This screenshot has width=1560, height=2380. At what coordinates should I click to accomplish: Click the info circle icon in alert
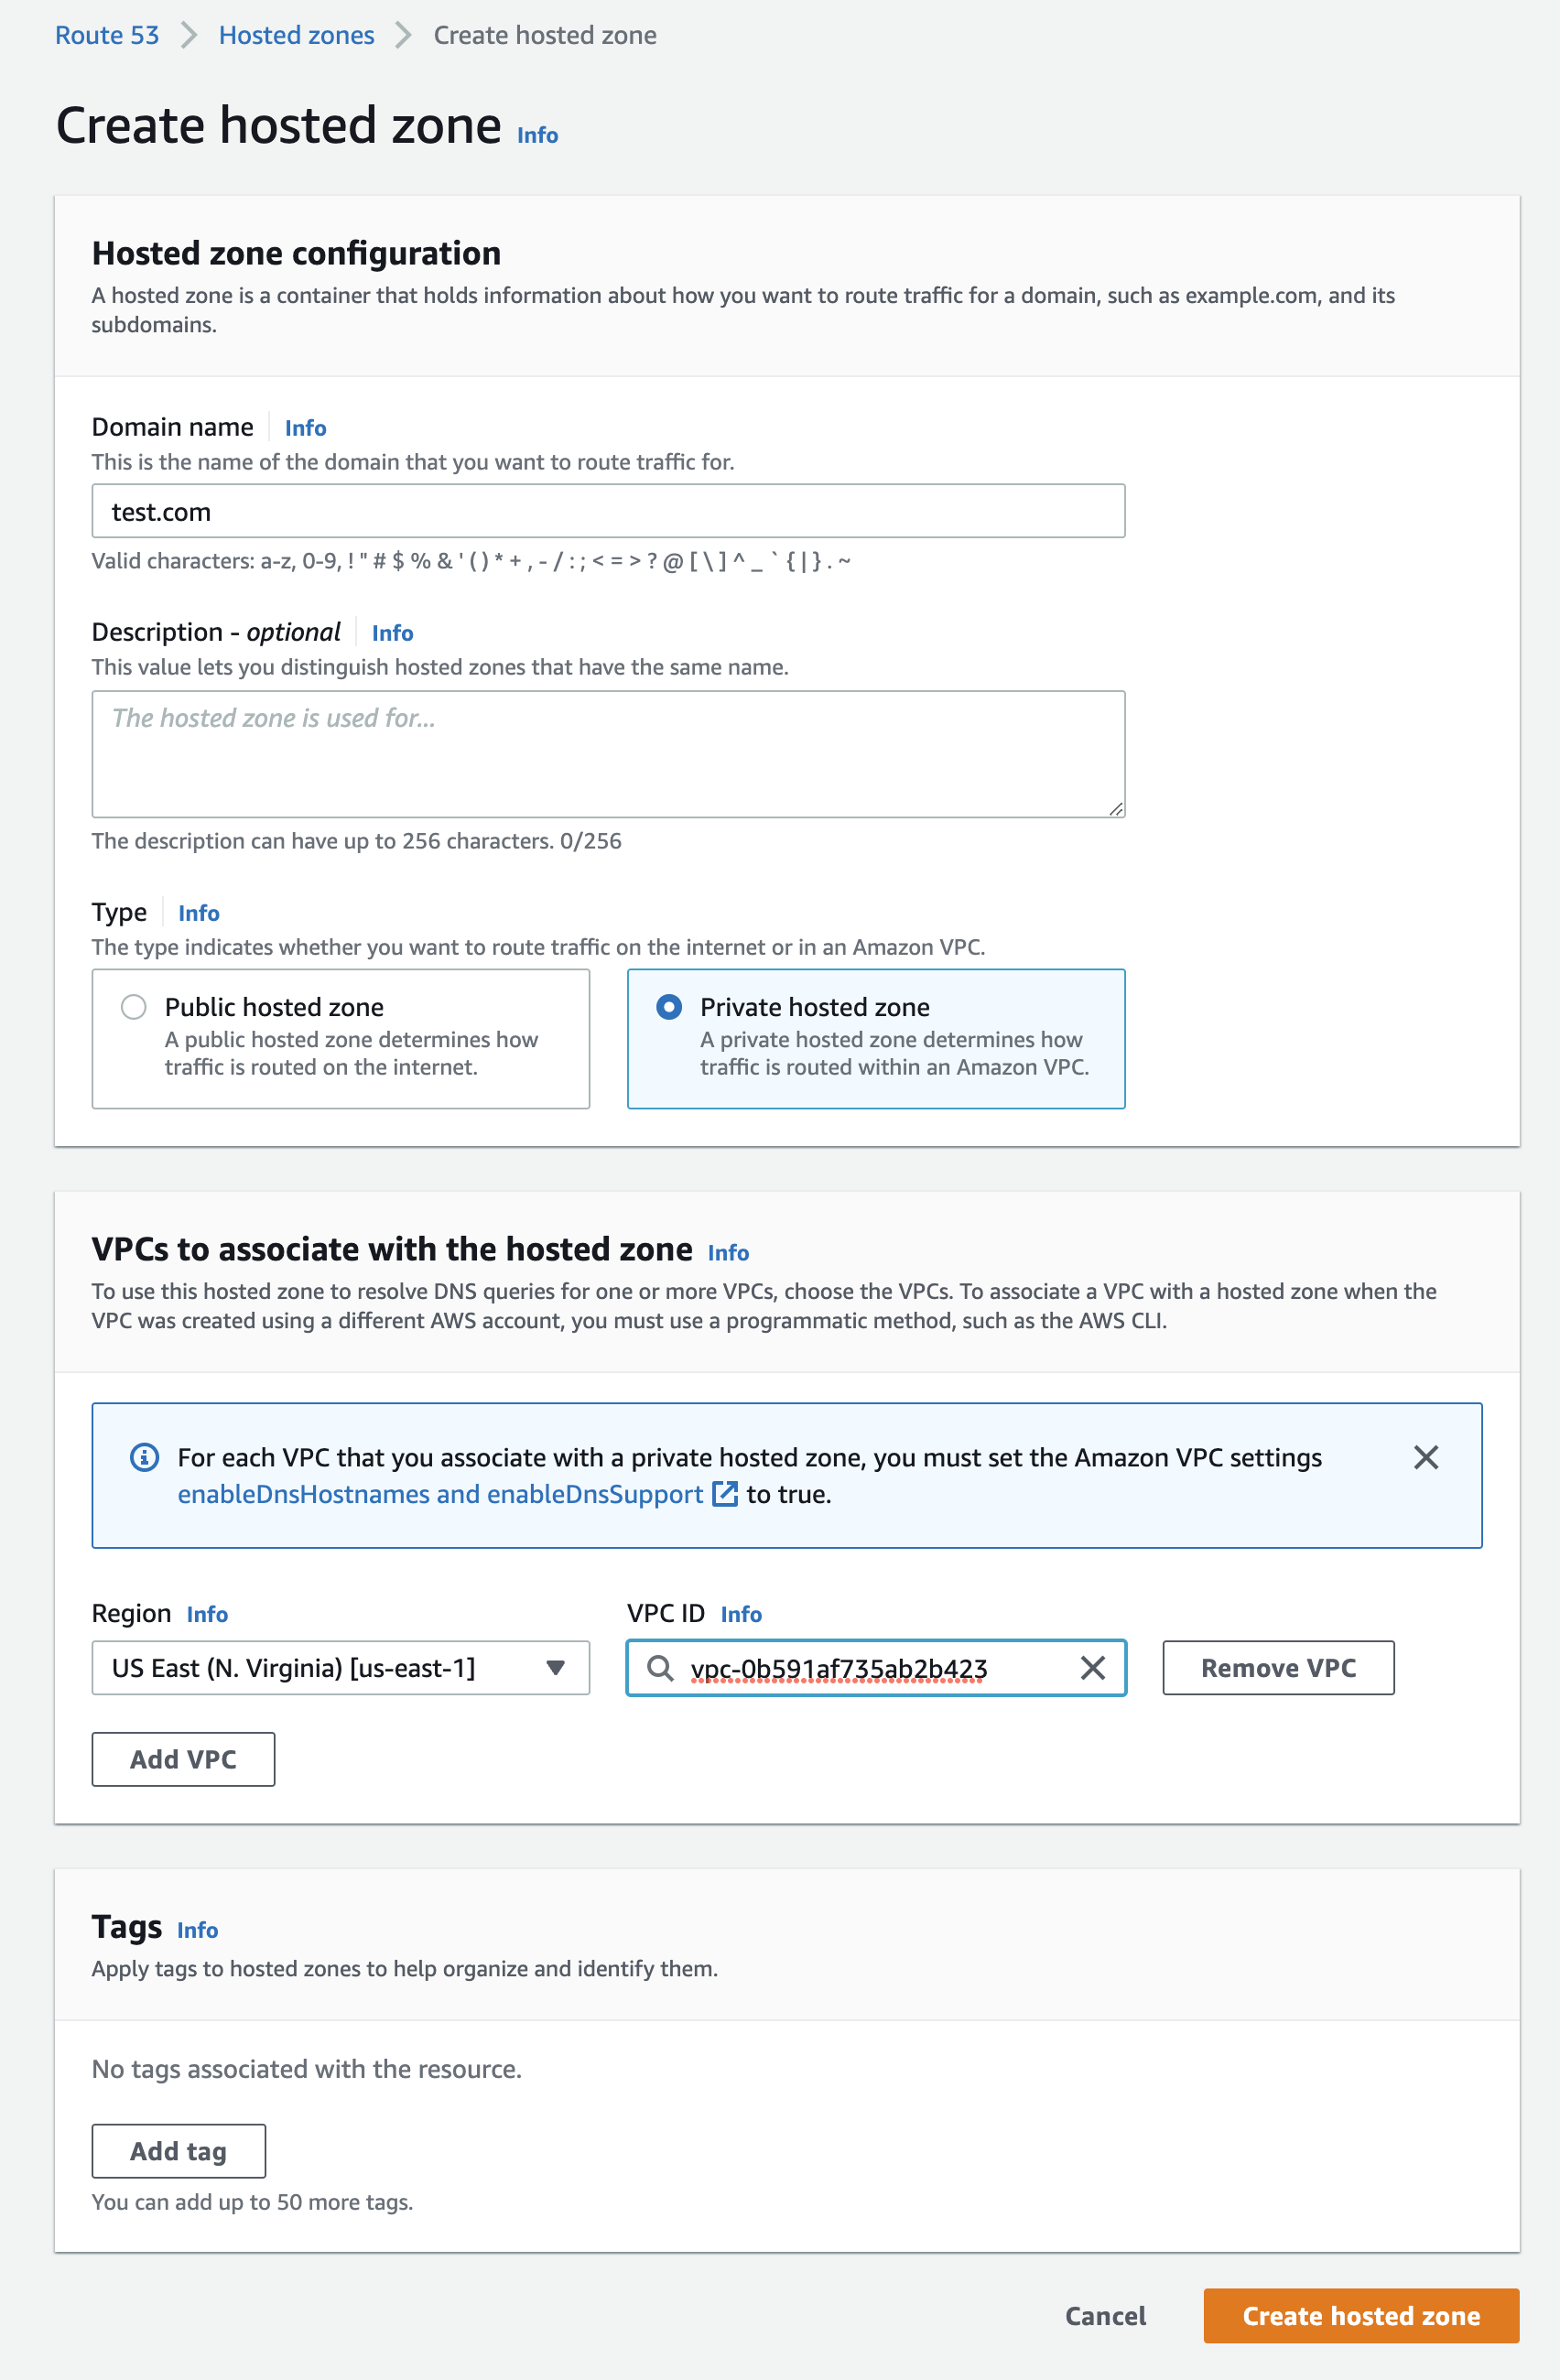coord(145,1457)
